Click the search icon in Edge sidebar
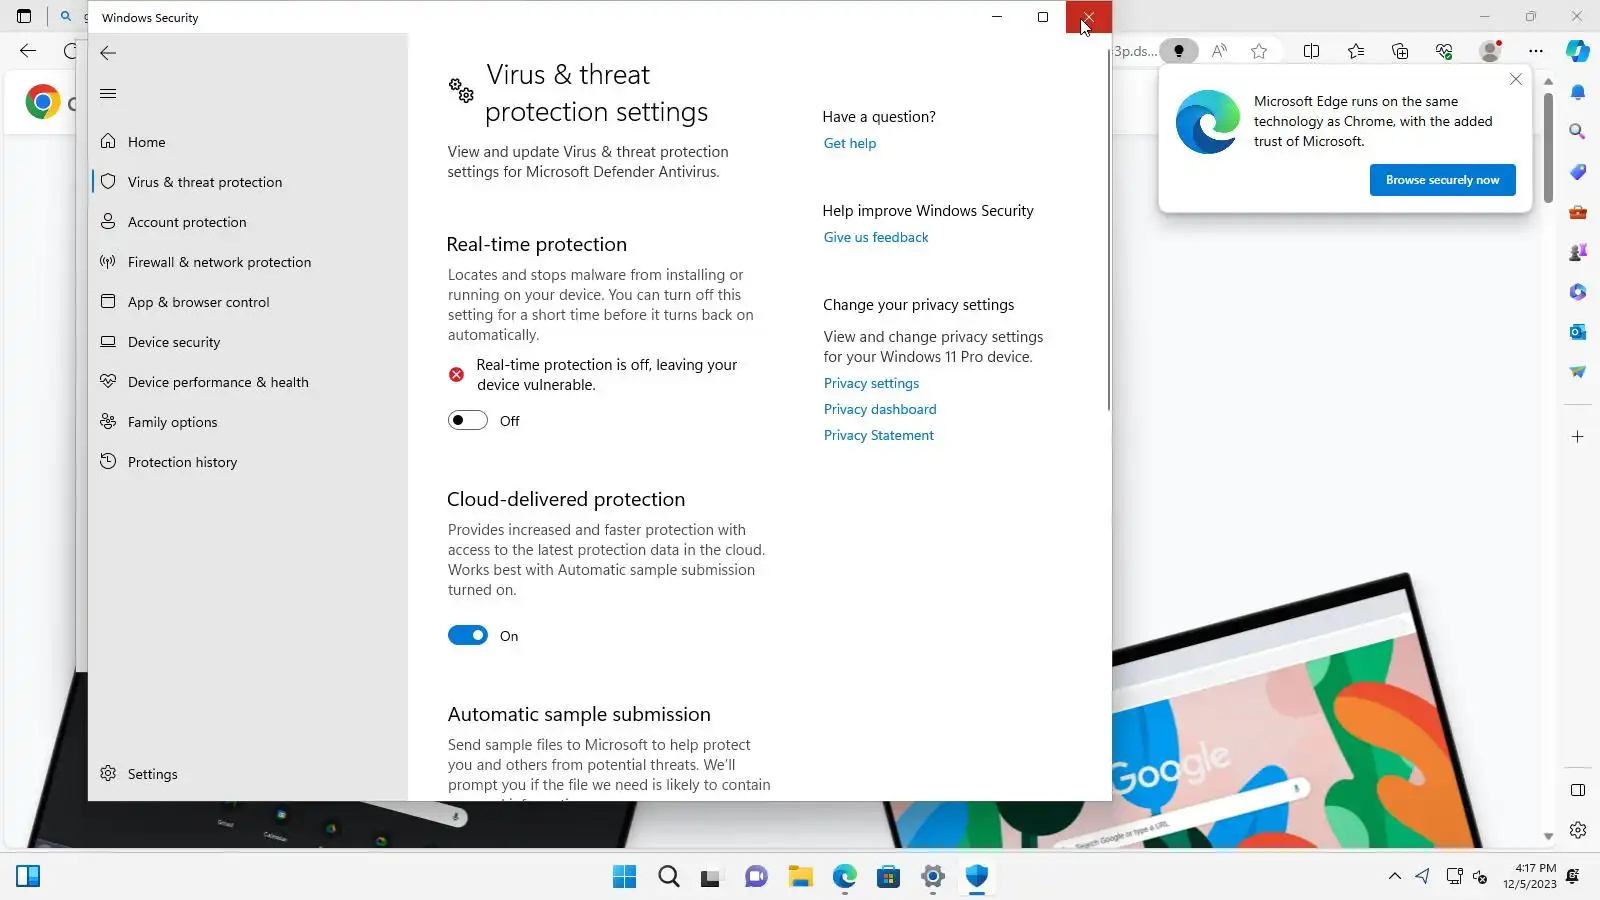Viewport: 1600px width, 900px height. 1578,132
